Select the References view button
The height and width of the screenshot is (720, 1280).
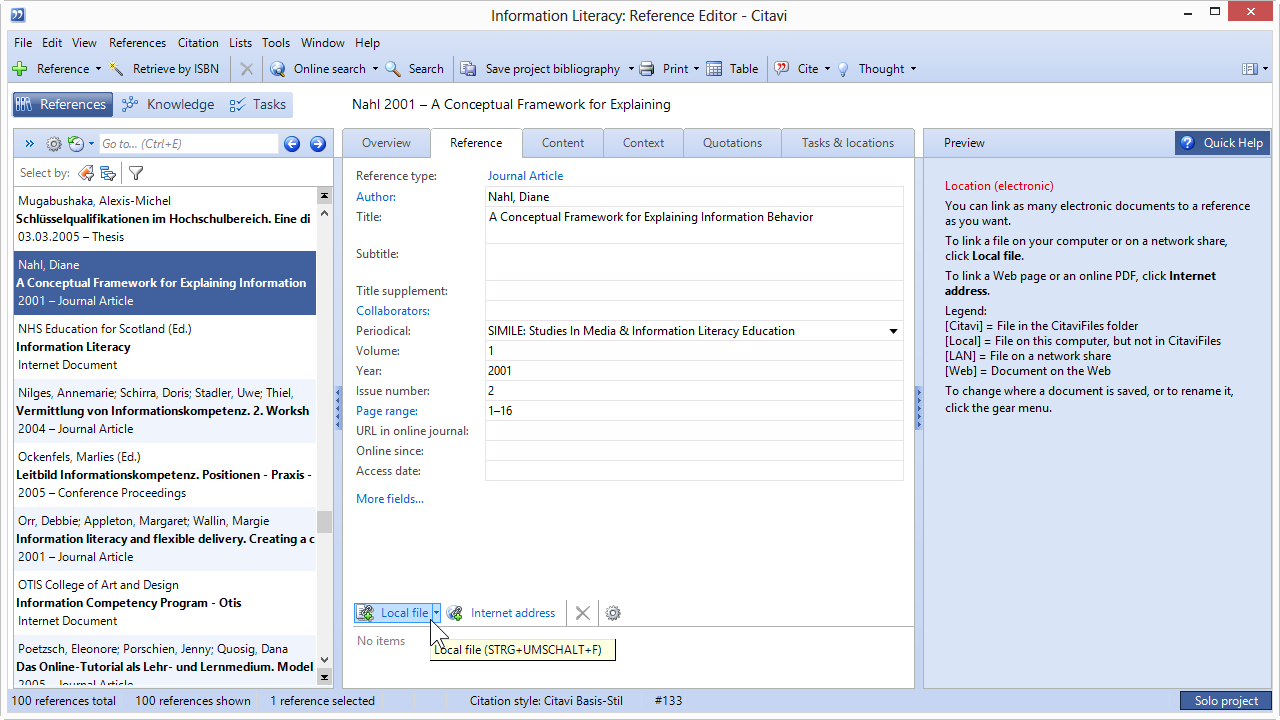point(62,104)
